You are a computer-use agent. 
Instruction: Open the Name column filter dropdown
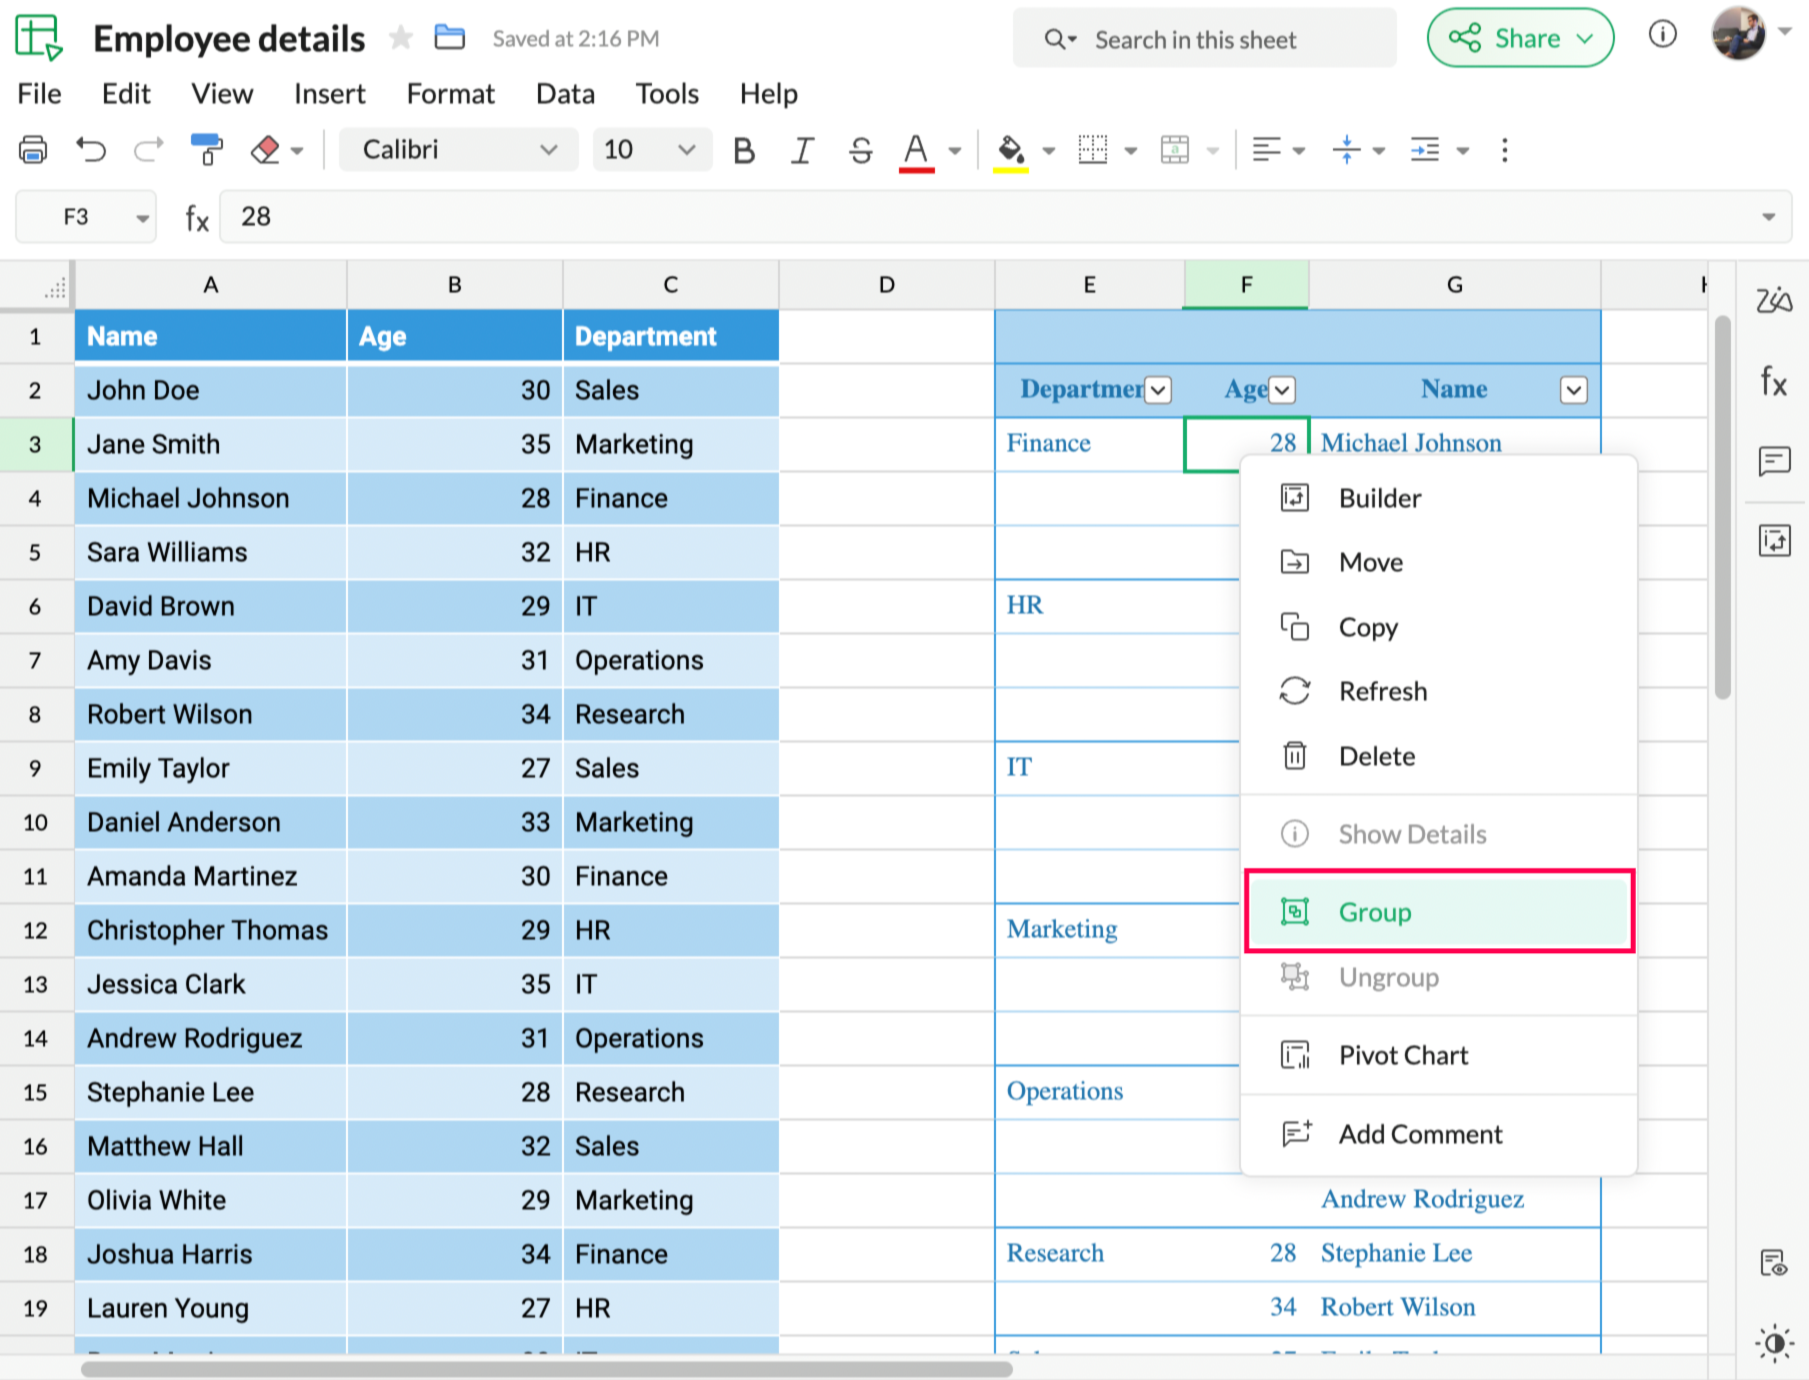[x=1573, y=390]
